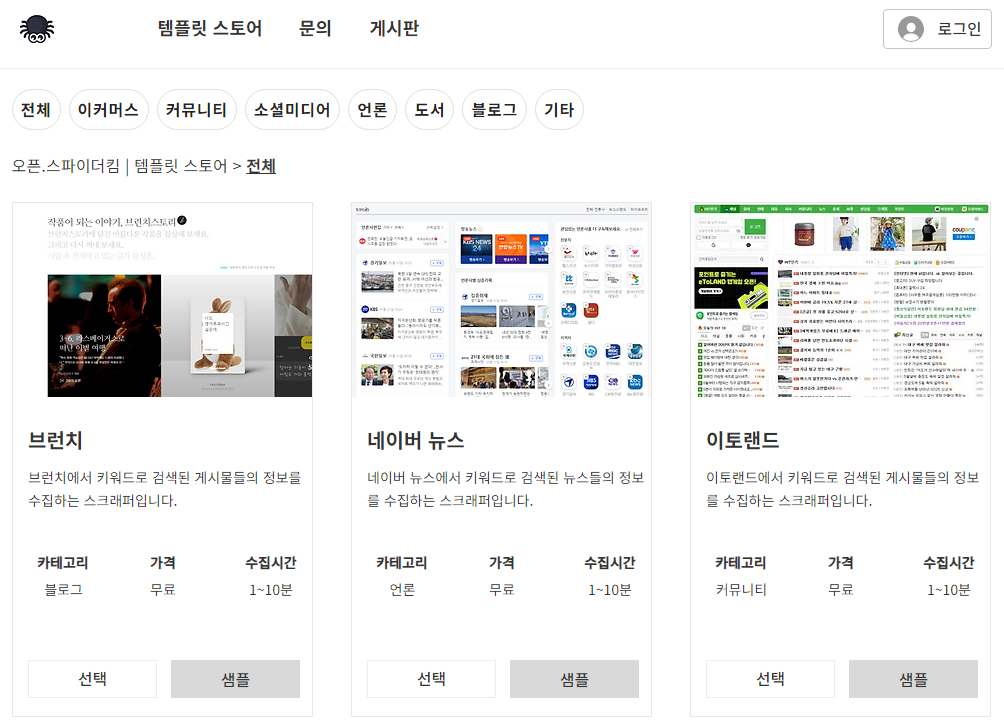Viewport: 1004px width, 728px height.
Task: Open the 문의 menu item
Action: 315,28
